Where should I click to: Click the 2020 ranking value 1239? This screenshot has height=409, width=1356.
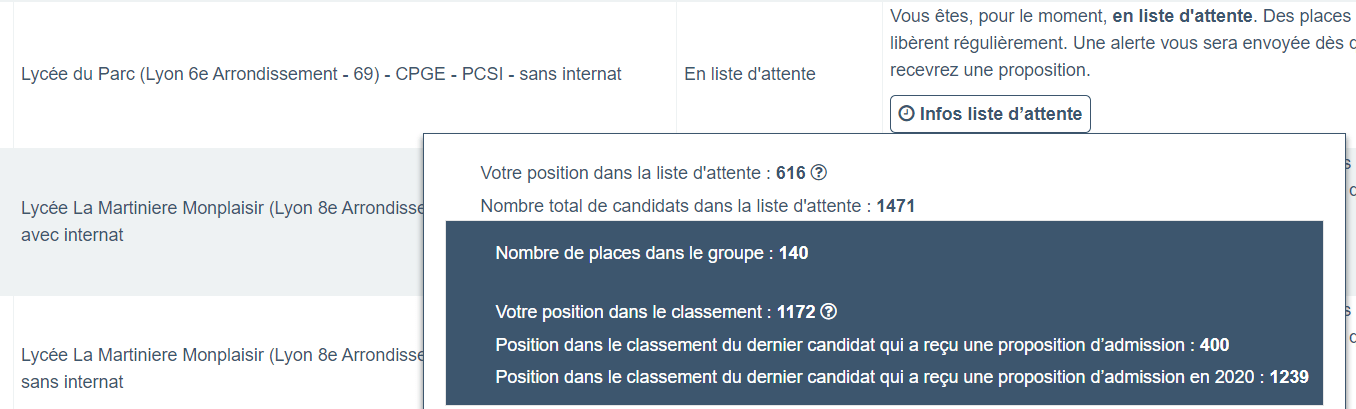(x=1289, y=377)
